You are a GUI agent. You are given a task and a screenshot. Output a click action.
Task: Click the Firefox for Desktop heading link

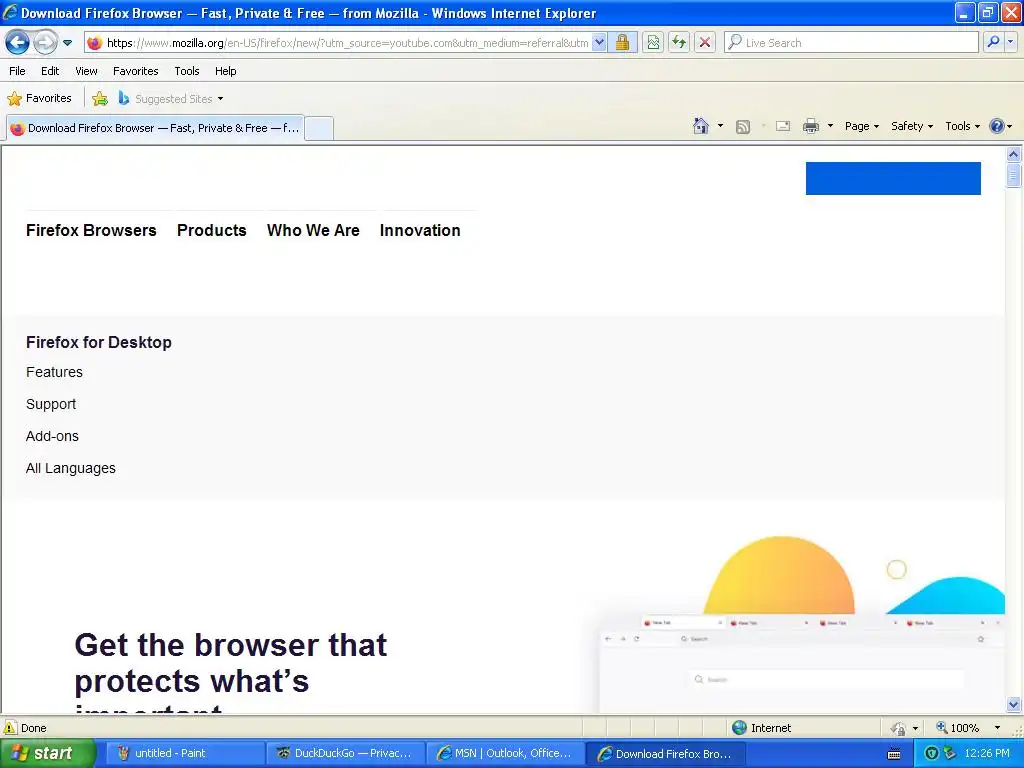[x=99, y=342]
